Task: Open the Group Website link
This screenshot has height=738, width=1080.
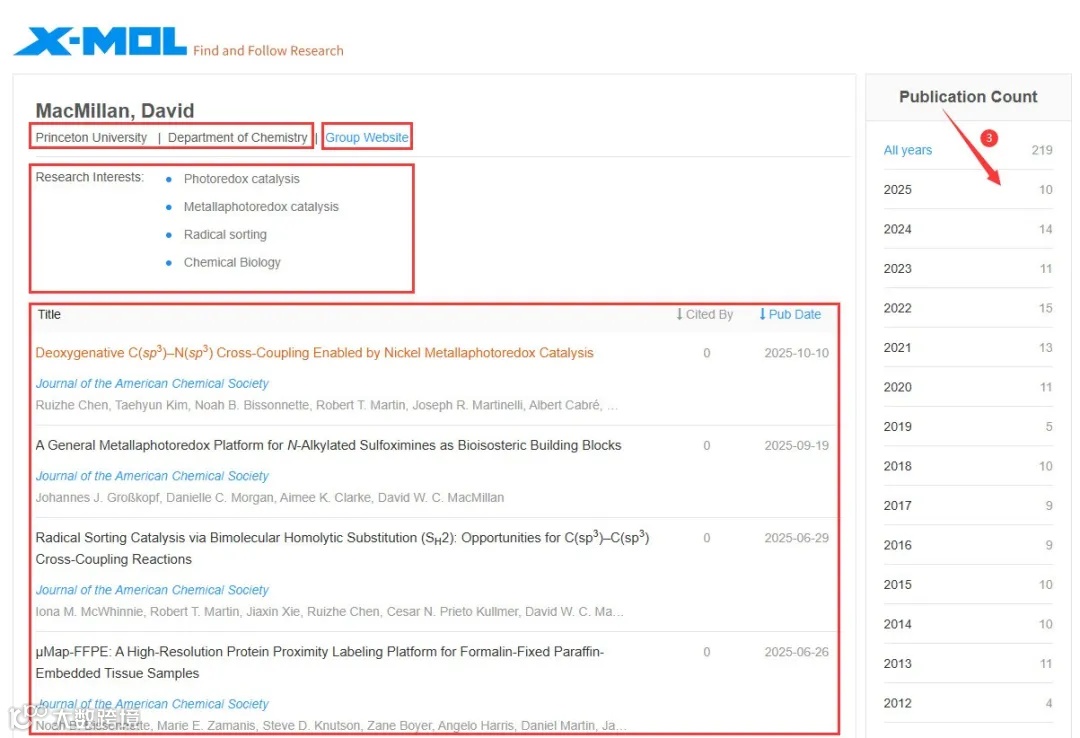Action: coord(366,137)
